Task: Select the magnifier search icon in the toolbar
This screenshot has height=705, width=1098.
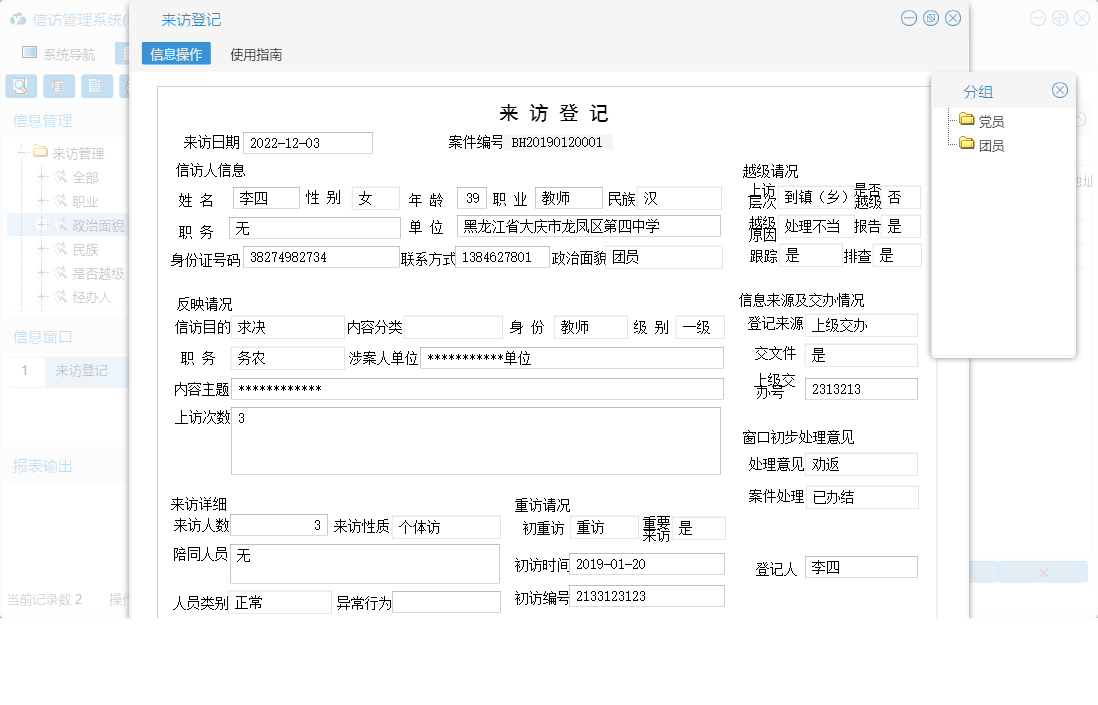Action: click(20, 87)
